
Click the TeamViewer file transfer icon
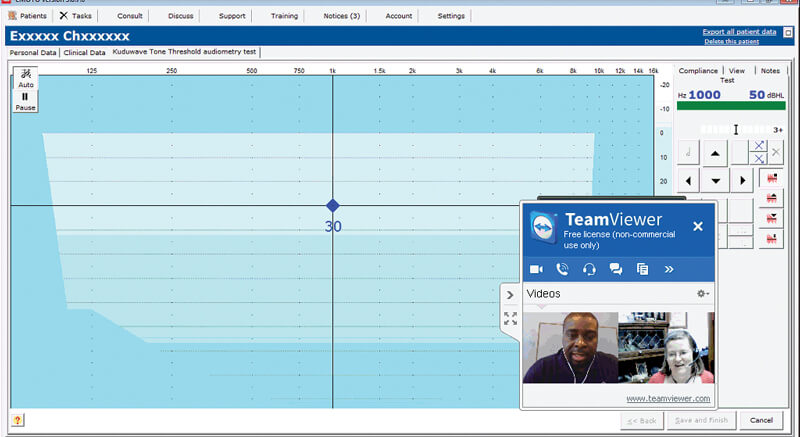click(642, 269)
